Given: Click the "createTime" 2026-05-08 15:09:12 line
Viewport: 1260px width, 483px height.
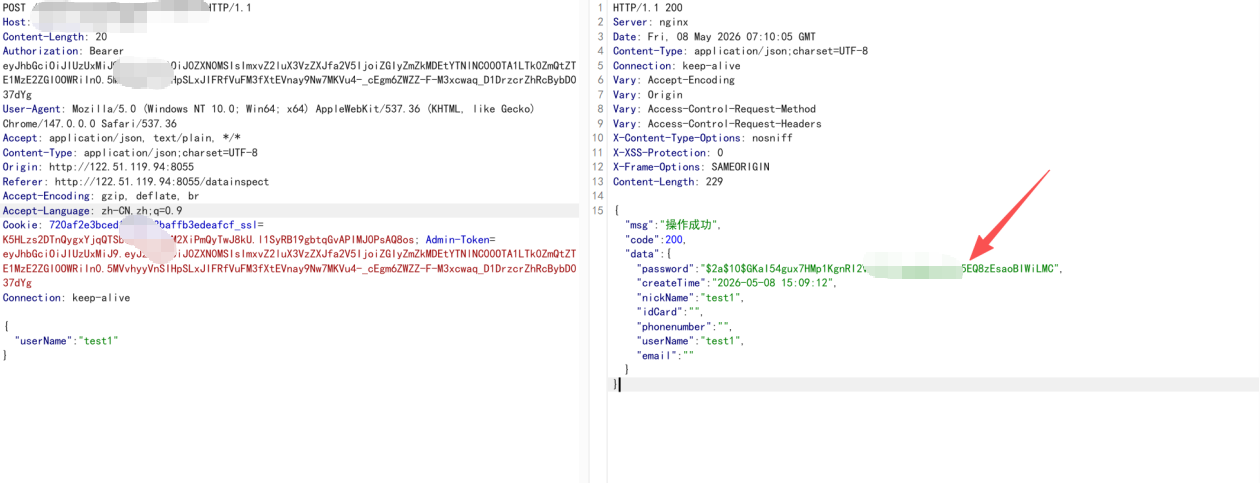Looking at the screenshot, I should [736, 283].
